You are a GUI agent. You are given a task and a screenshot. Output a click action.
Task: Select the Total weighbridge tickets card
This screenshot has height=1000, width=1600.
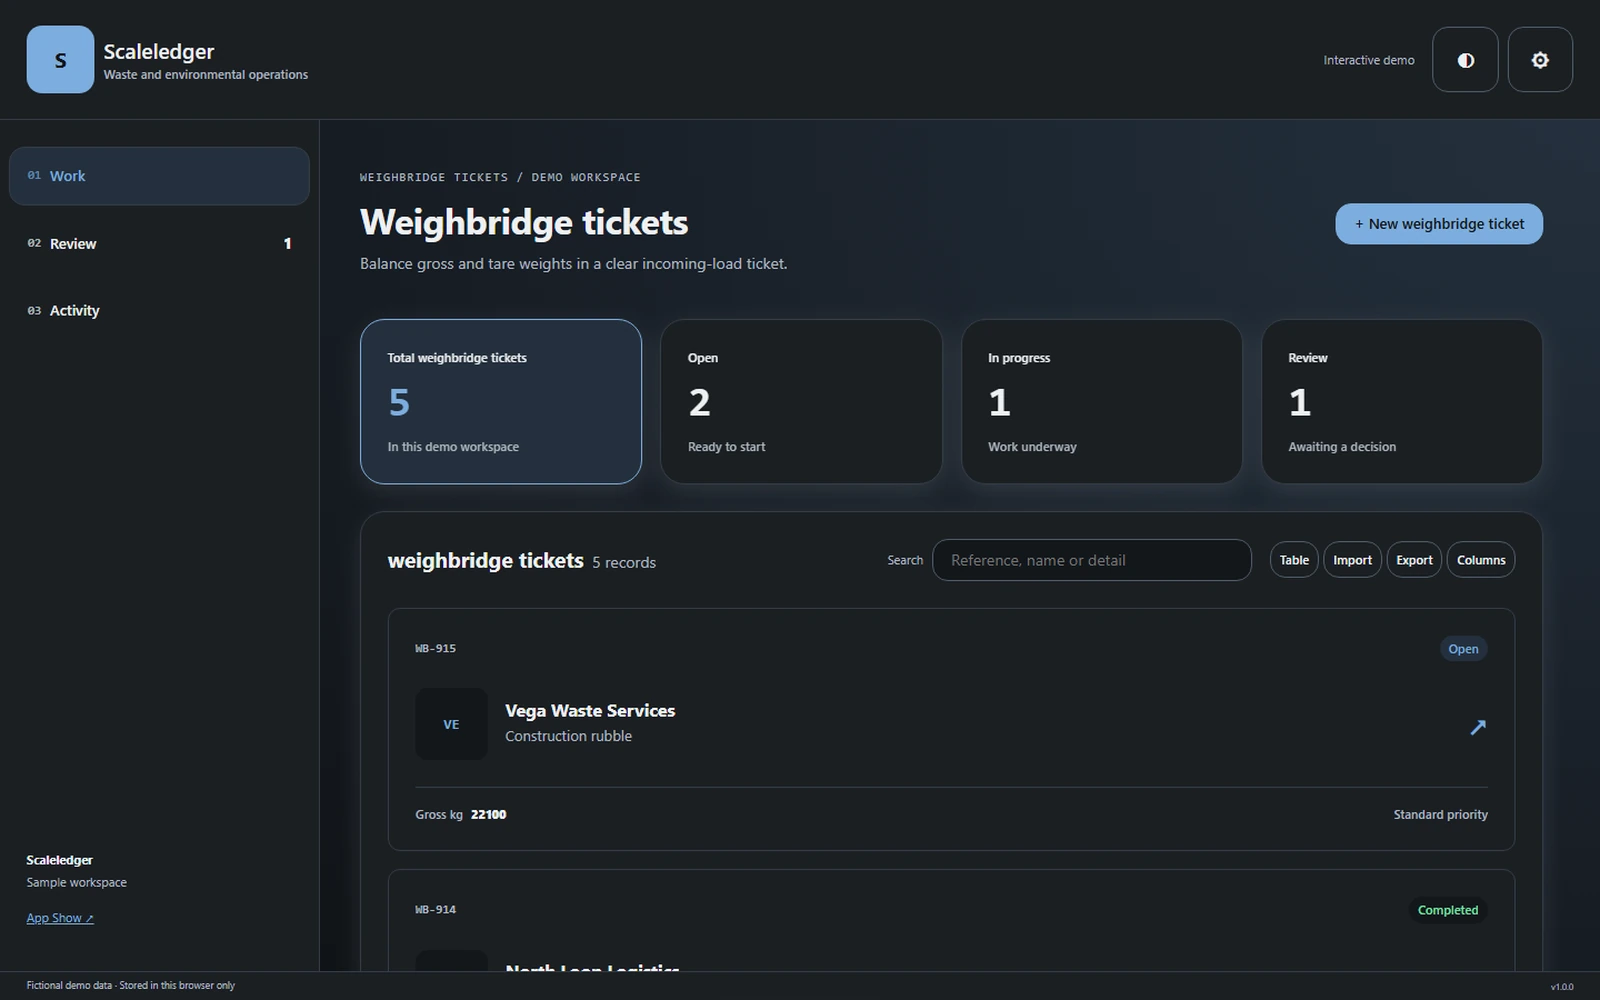(x=501, y=401)
